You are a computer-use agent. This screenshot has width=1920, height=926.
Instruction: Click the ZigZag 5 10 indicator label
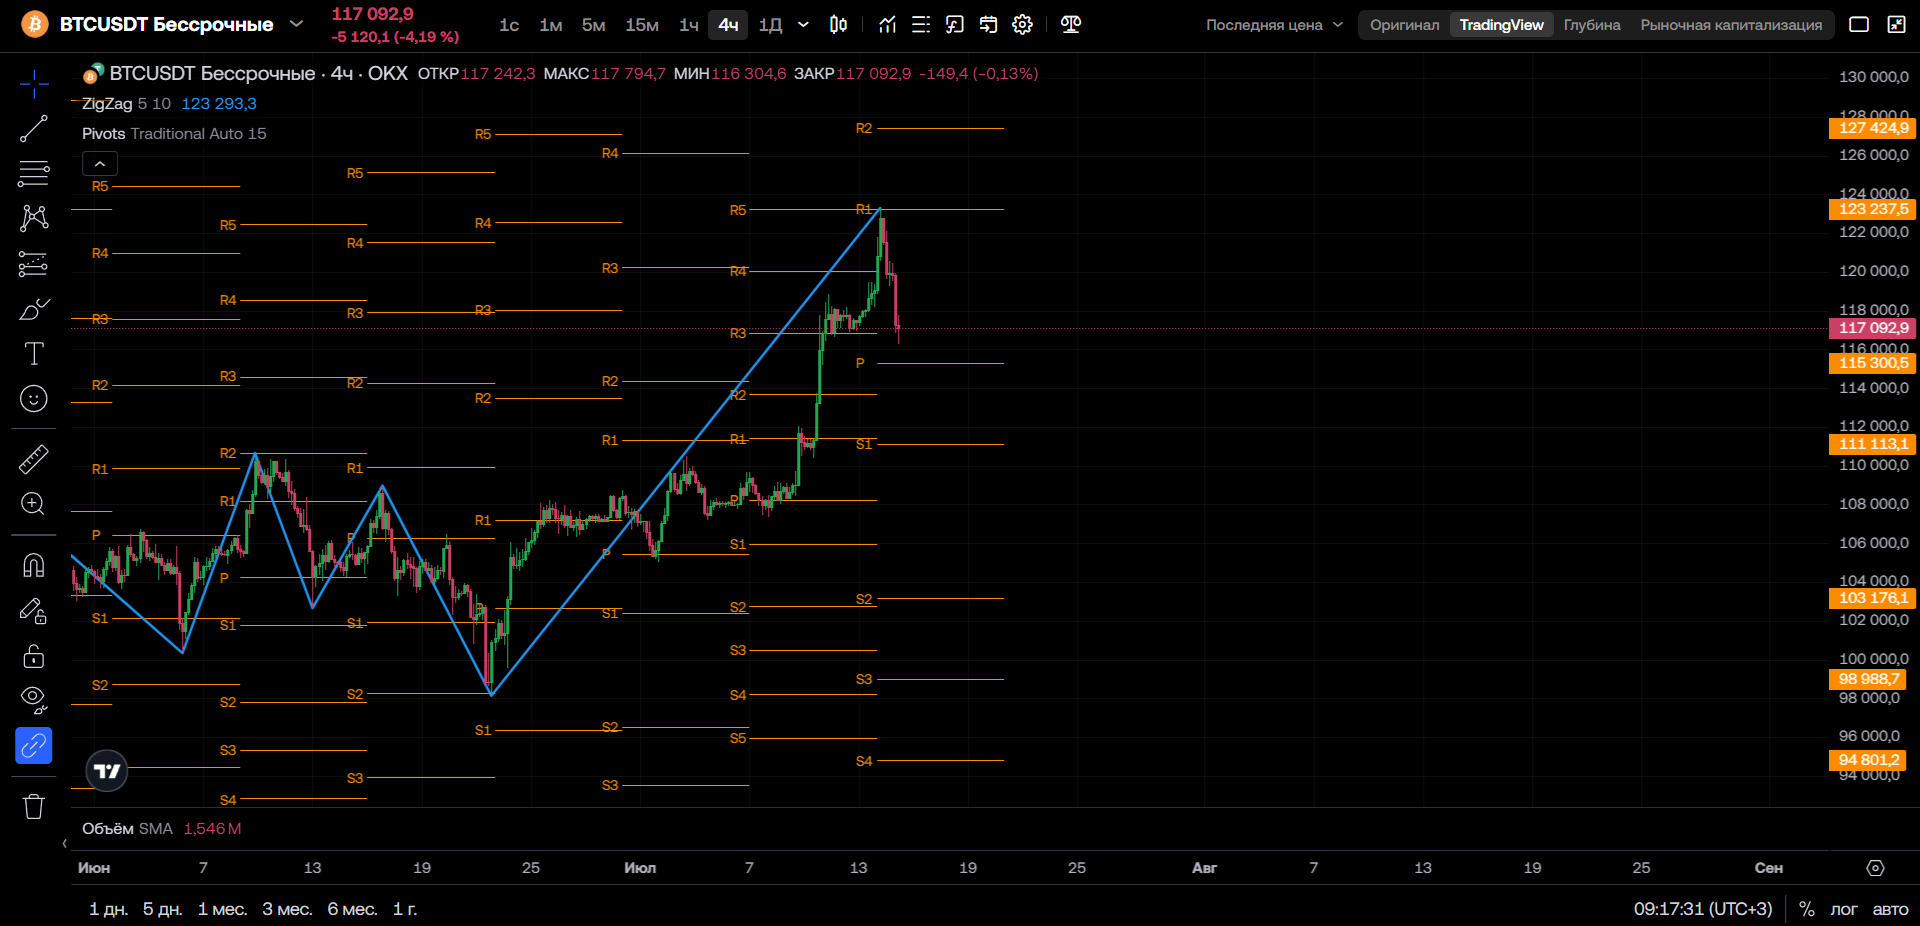[126, 104]
